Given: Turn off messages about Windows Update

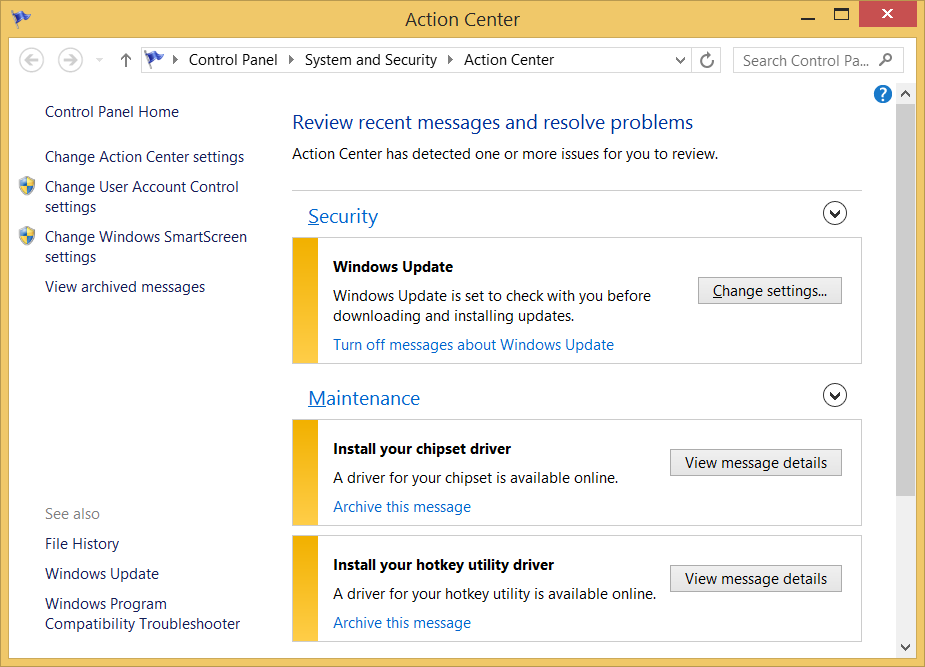Looking at the screenshot, I should pyautogui.click(x=473, y=345).
